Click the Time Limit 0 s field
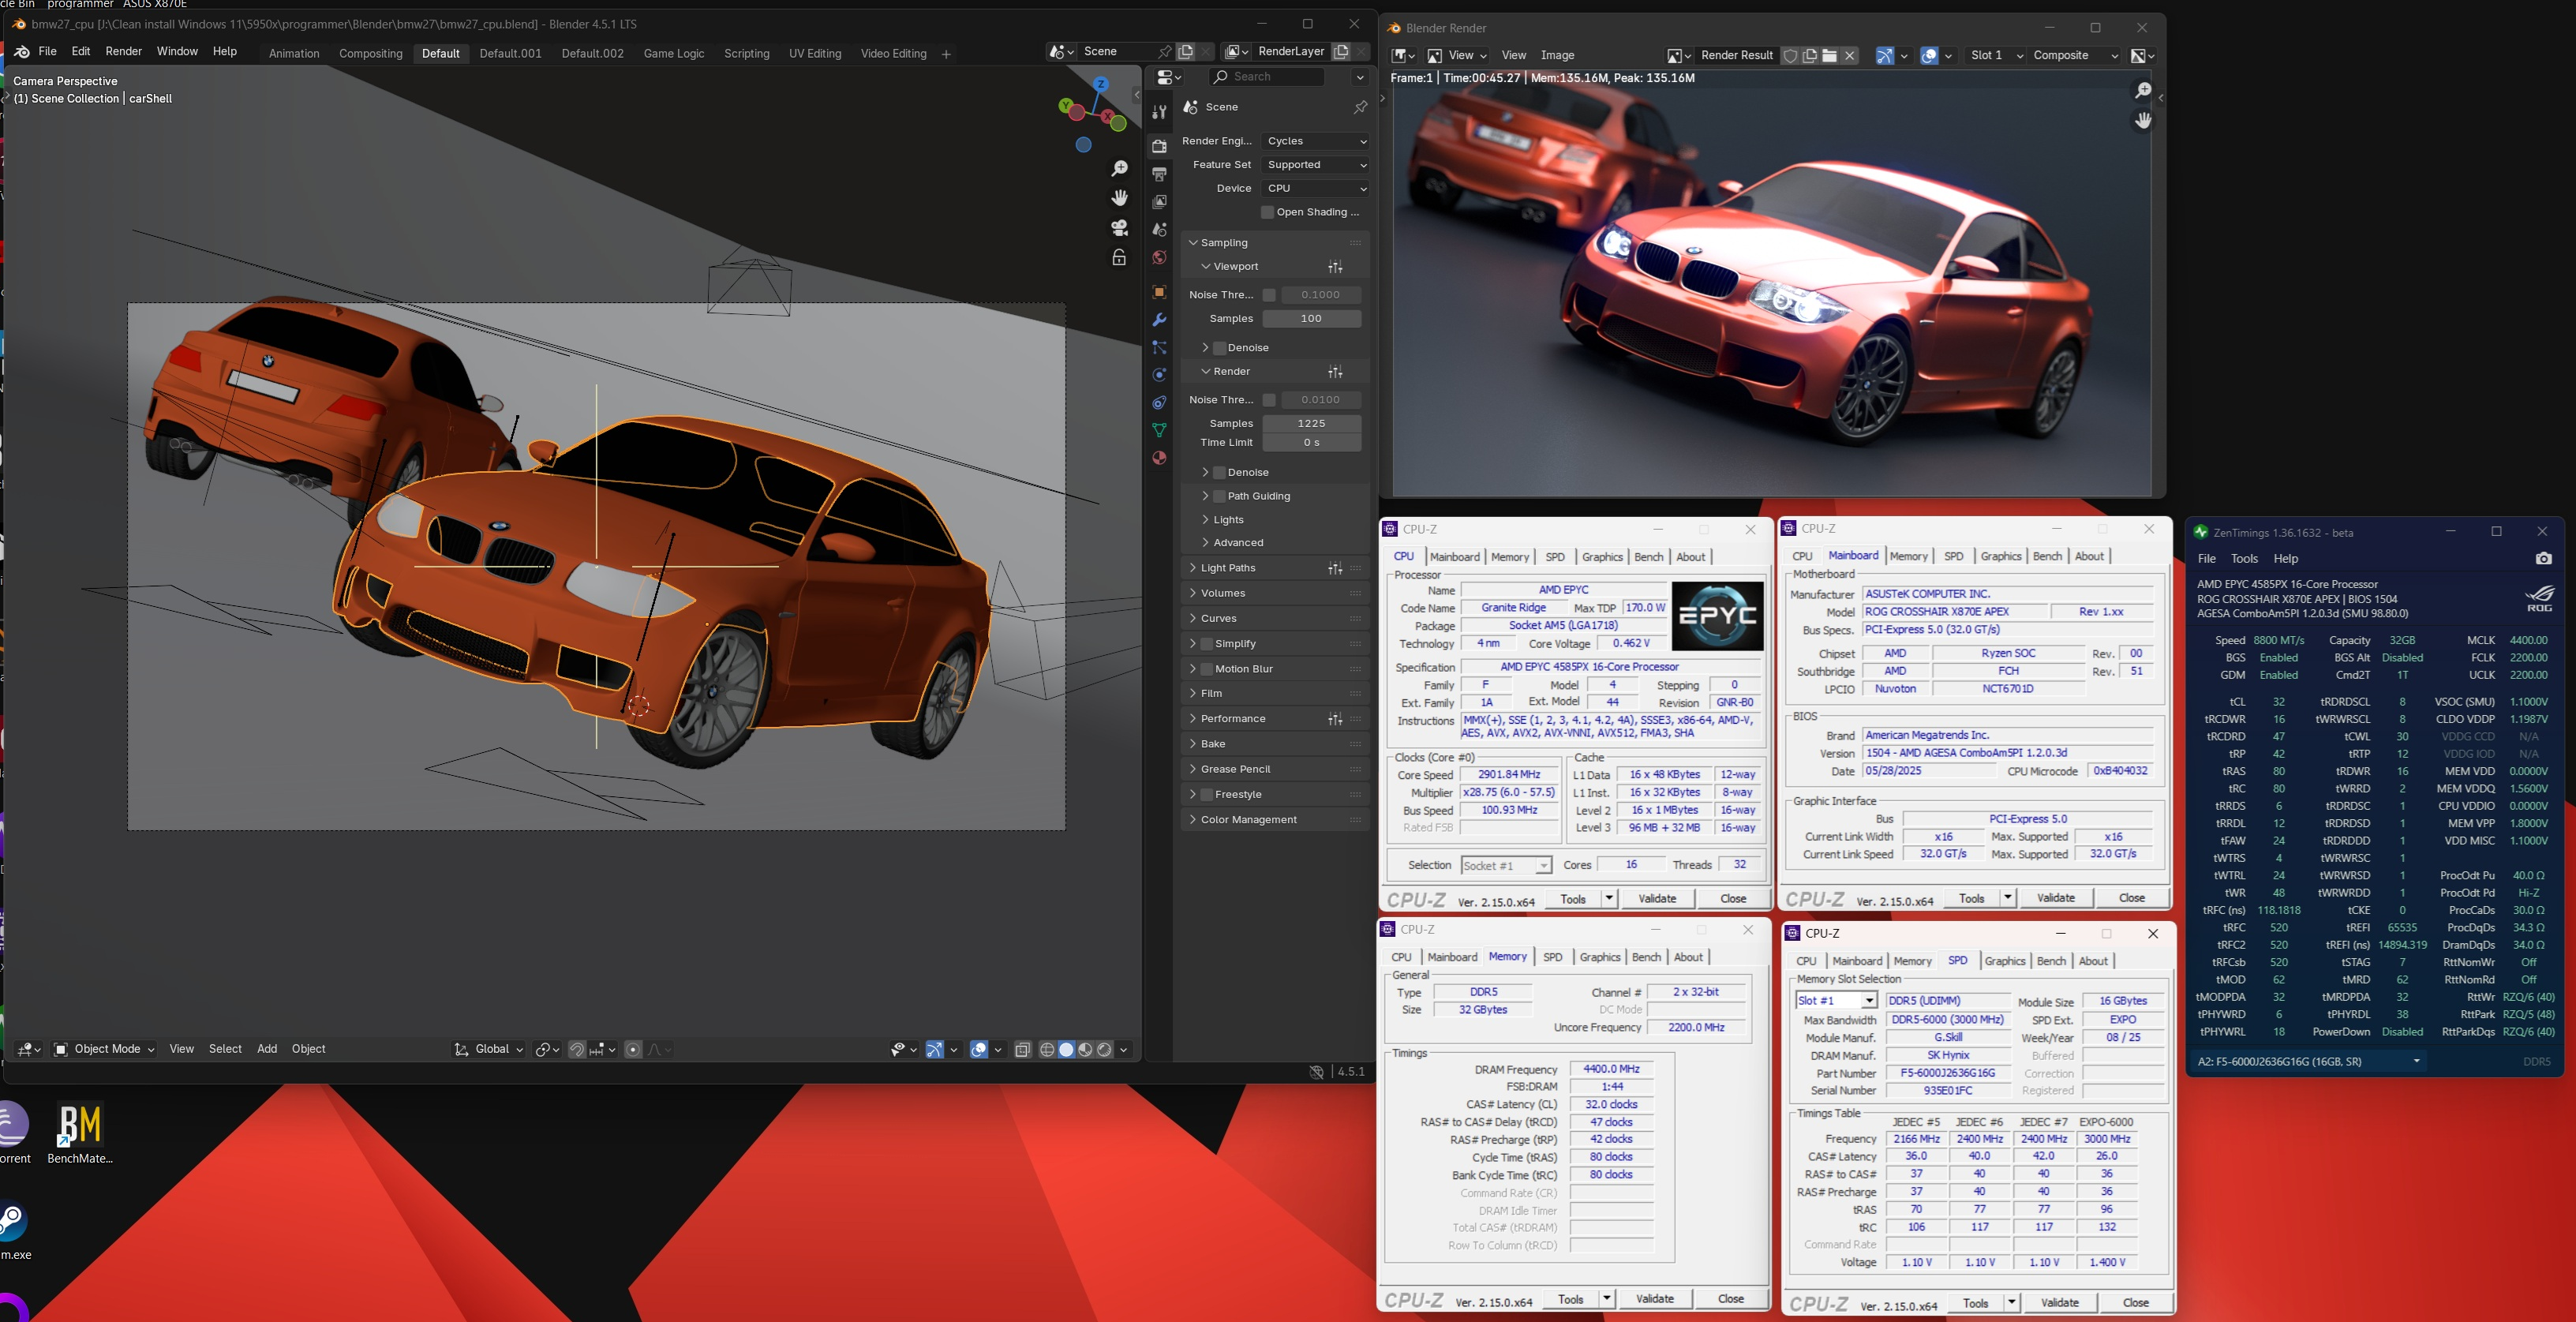2576x1322 pixels. 1311,443
